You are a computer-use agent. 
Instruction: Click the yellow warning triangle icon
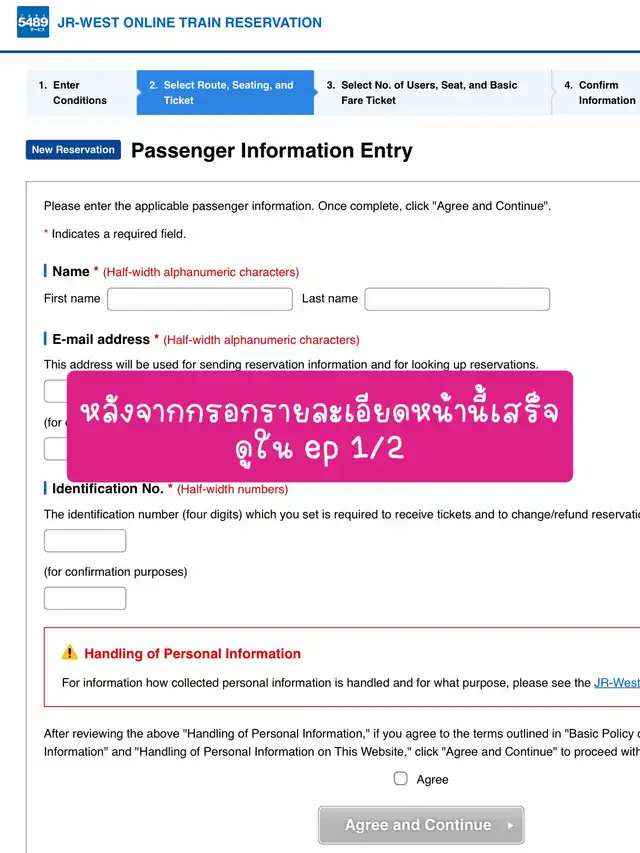click(70, 652)
